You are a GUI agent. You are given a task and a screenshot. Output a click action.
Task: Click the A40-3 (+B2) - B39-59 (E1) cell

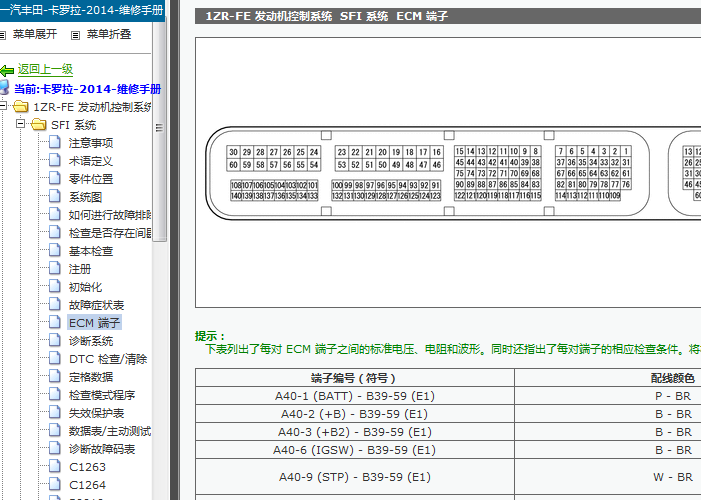click(355, 432)
